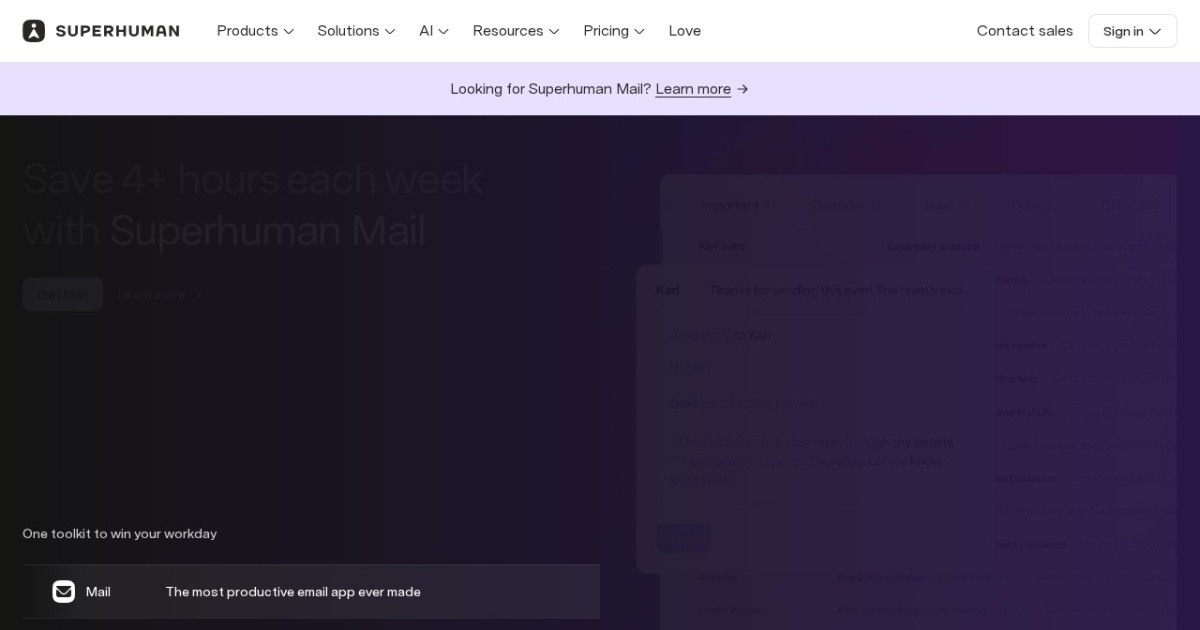
Task: Expand the AI chevron arrow
Action: [x=444, y=32]
